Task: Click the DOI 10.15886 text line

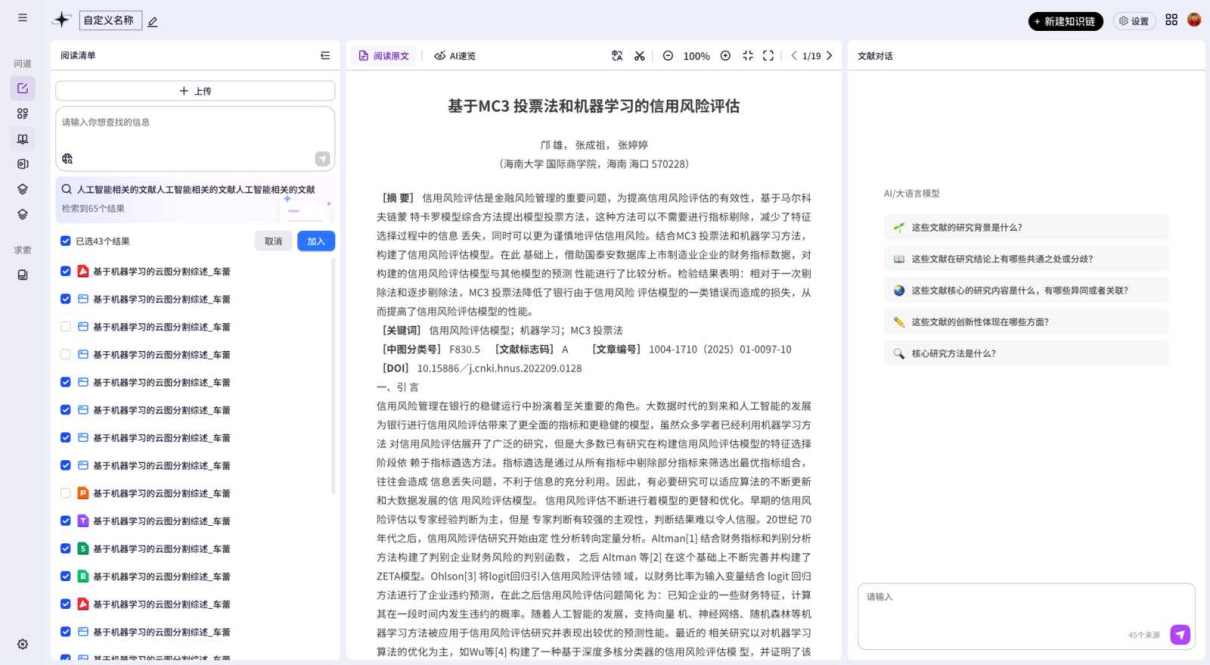Action: point(480,368)
